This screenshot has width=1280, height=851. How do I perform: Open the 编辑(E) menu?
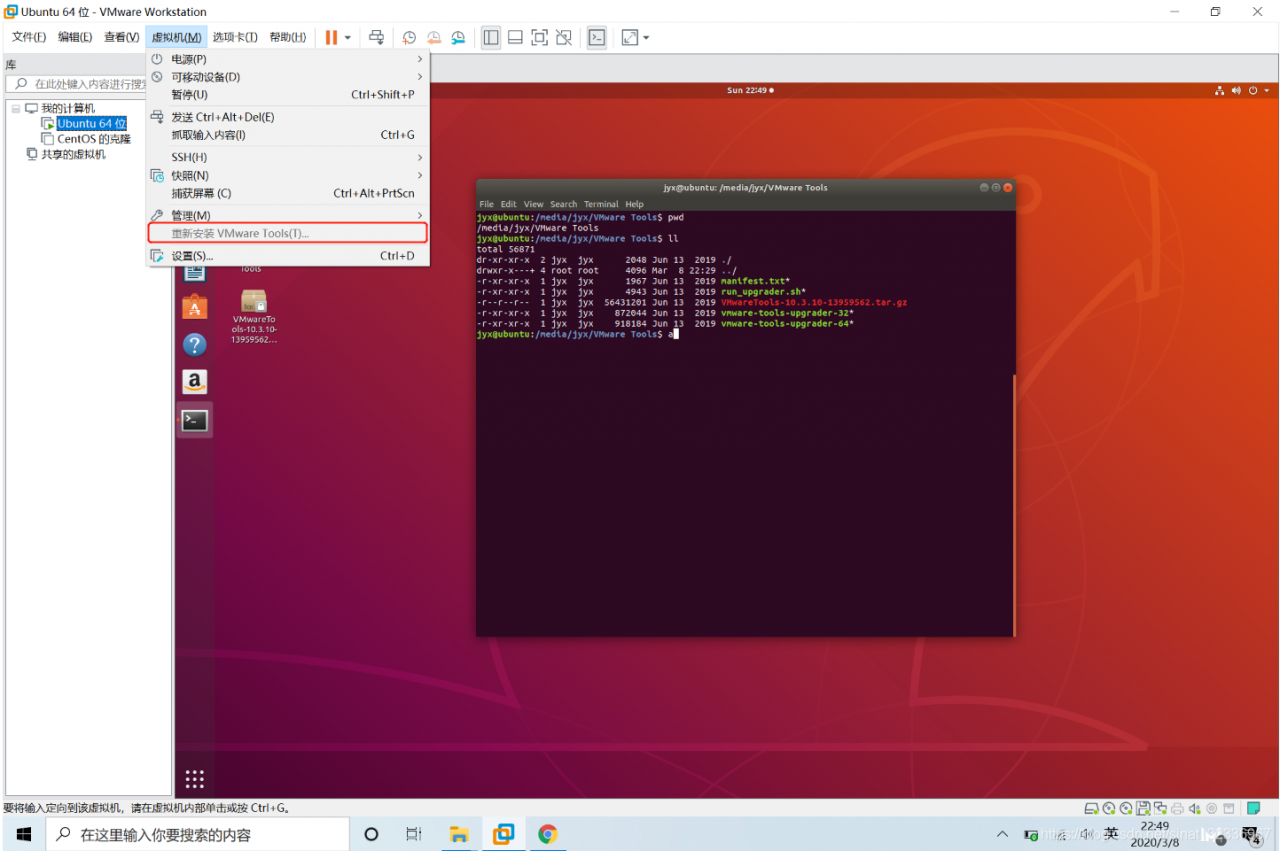pyautogui.click(x=75, y=38)
